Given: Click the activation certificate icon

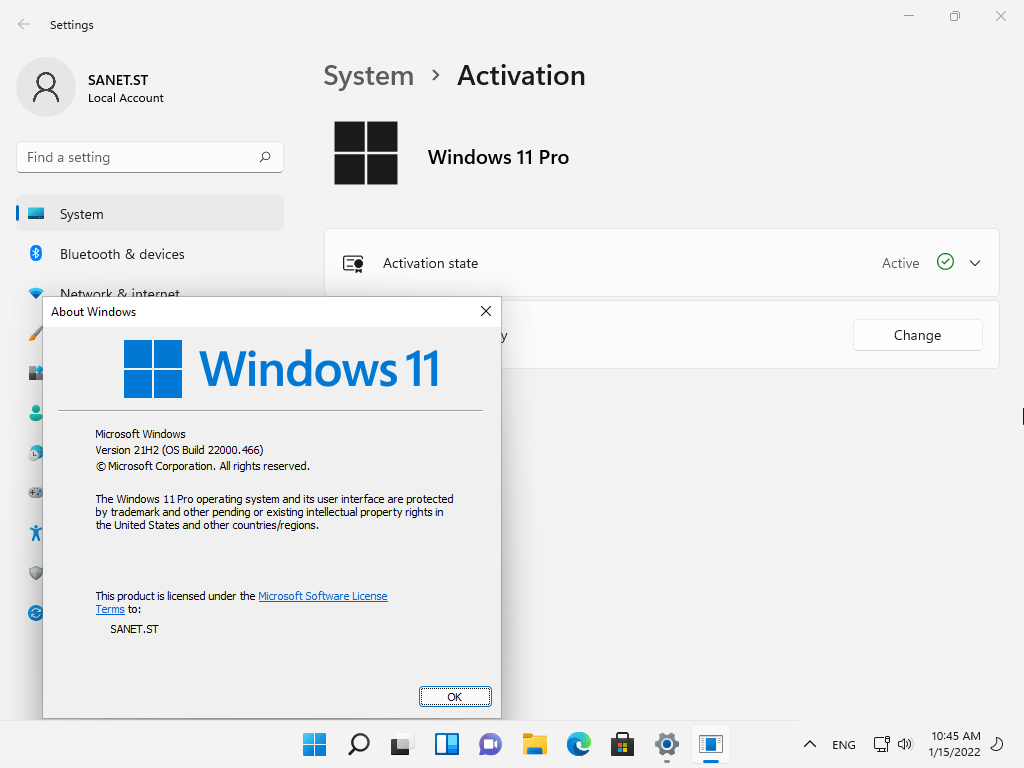Looking at the screenshot, I should tap(353, 264).
